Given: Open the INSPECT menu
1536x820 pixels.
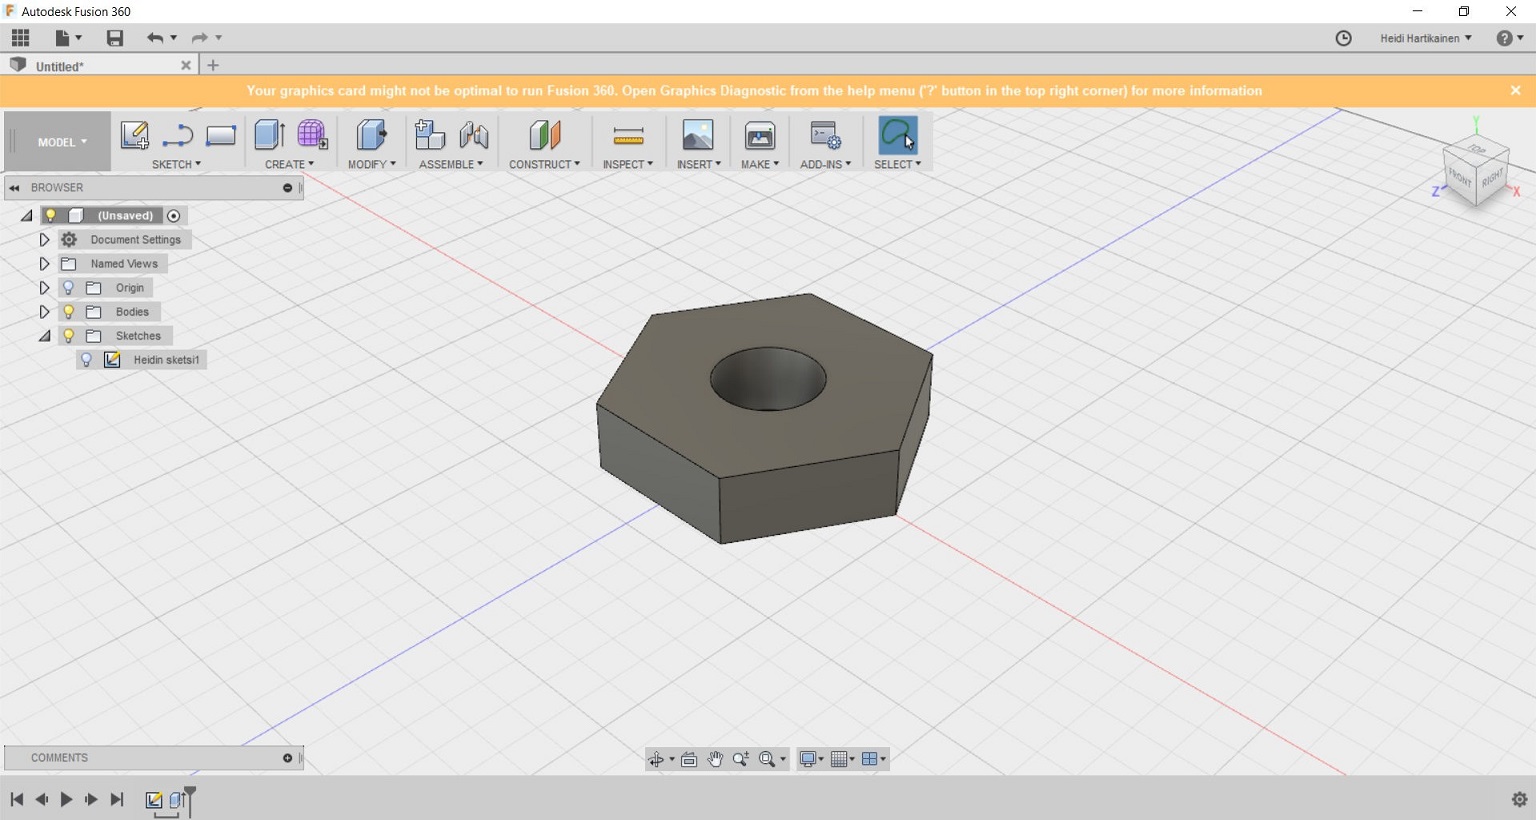Looking at the screenshot, I should [x=628, y=164].
